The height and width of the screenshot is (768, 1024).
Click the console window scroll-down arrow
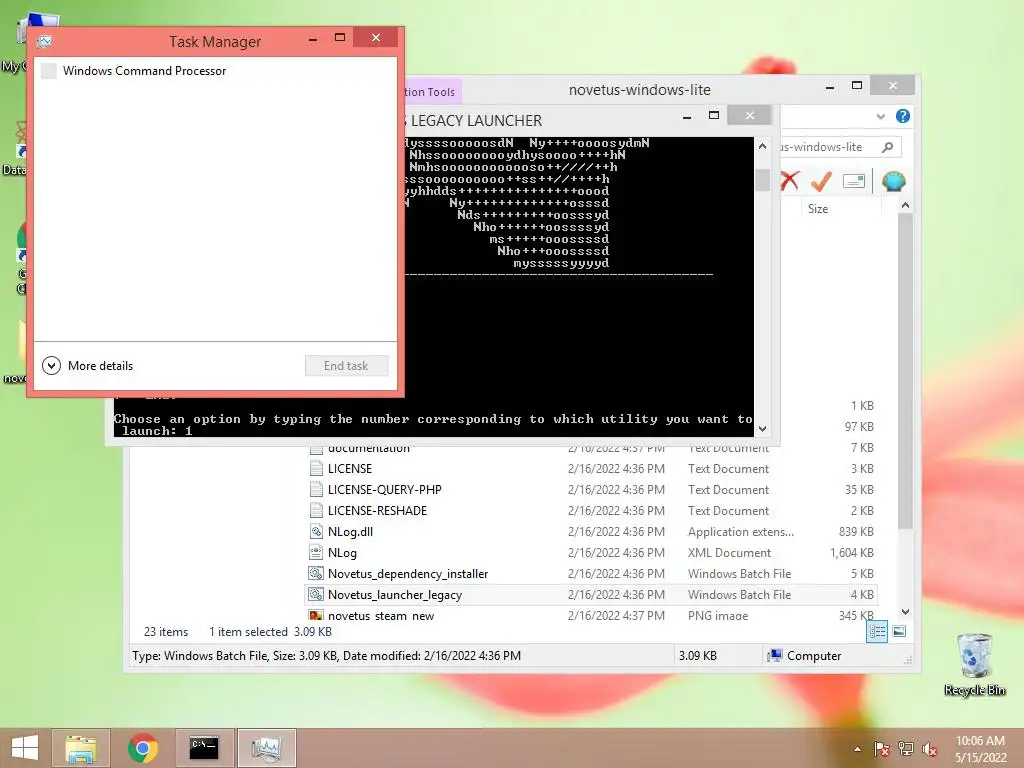762,429
